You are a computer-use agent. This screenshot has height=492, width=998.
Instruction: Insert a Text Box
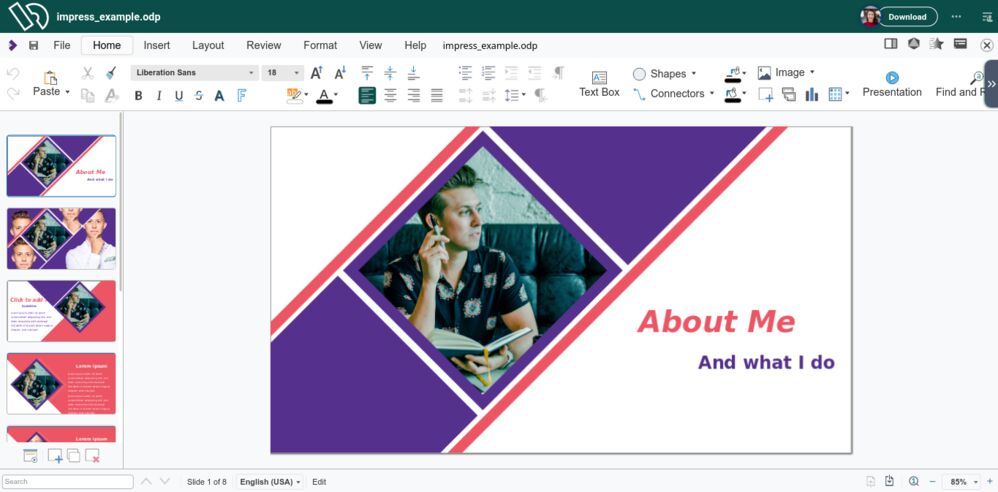tap(599, 83)
